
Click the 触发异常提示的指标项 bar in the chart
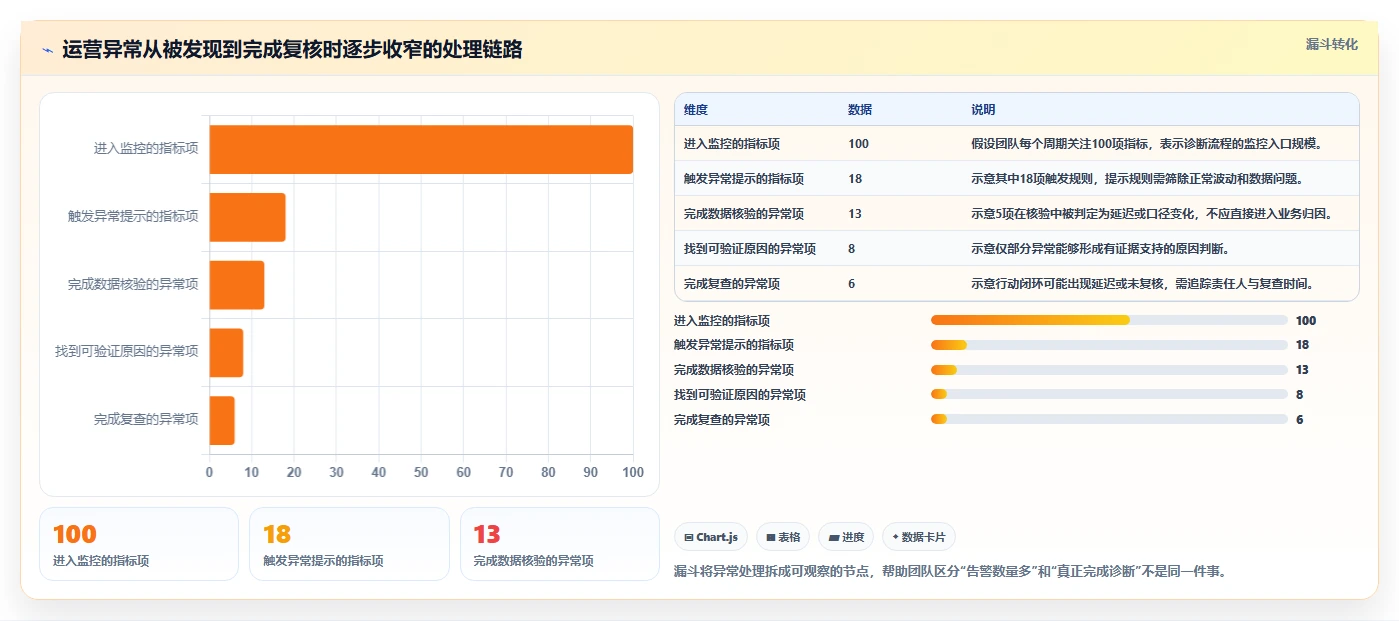point(247,217)
